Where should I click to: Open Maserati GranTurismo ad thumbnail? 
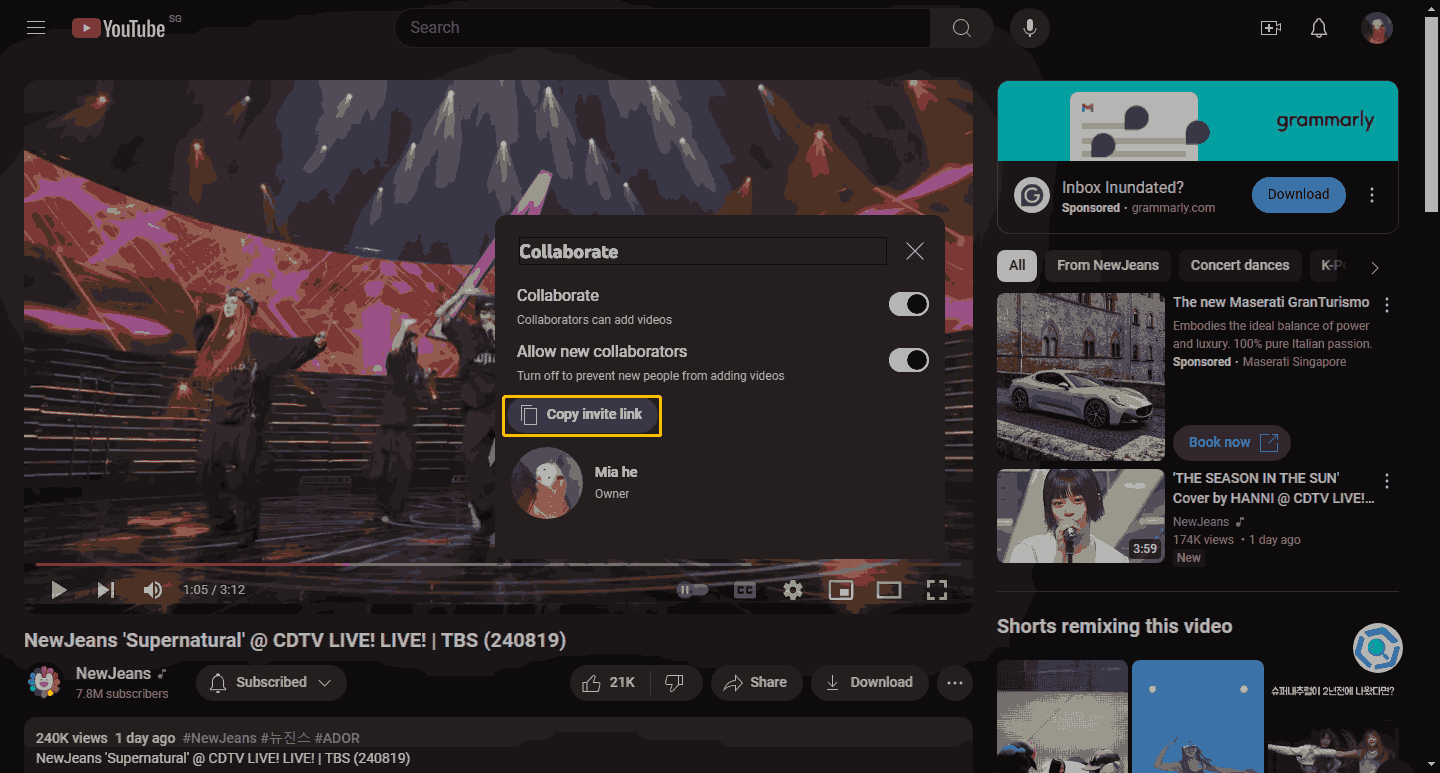[1081, 377]
